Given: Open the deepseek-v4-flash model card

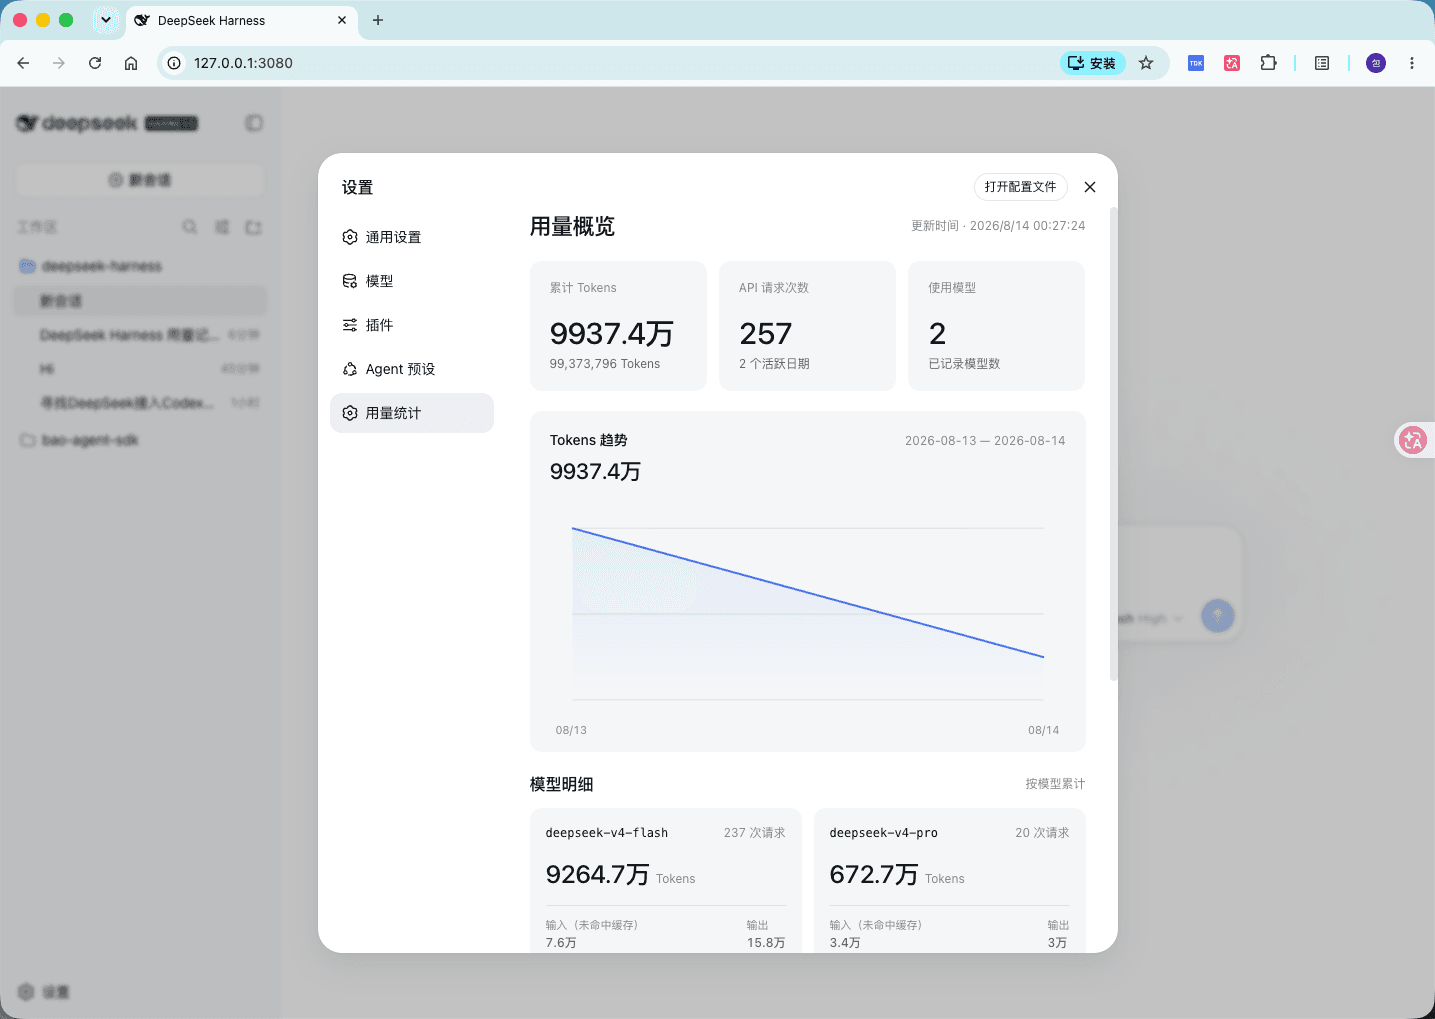Looking at the screenshot, I should click(666, 880).
